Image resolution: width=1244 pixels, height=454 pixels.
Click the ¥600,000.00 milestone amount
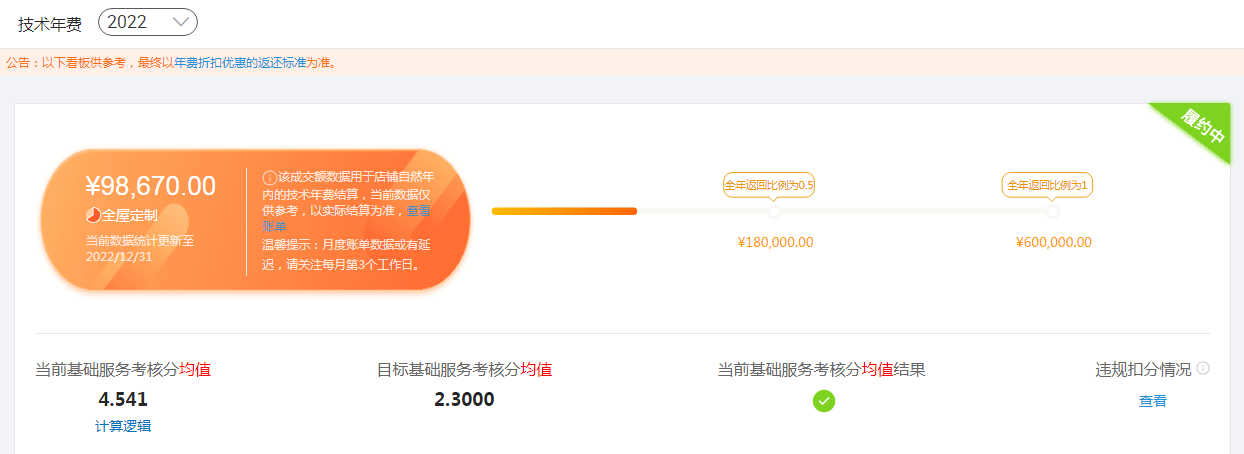(1054, 242)
